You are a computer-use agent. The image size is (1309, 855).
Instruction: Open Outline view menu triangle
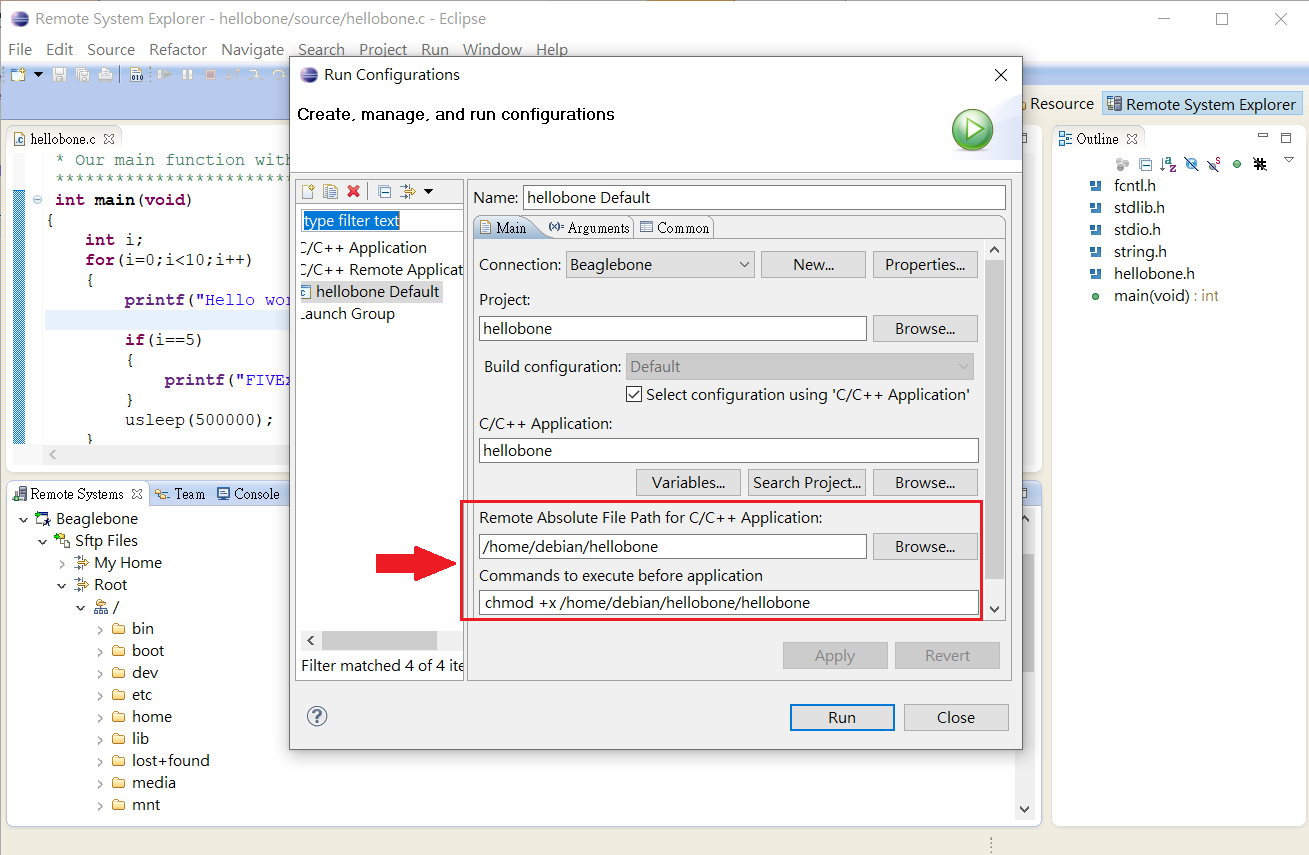tap(1289, 160)
